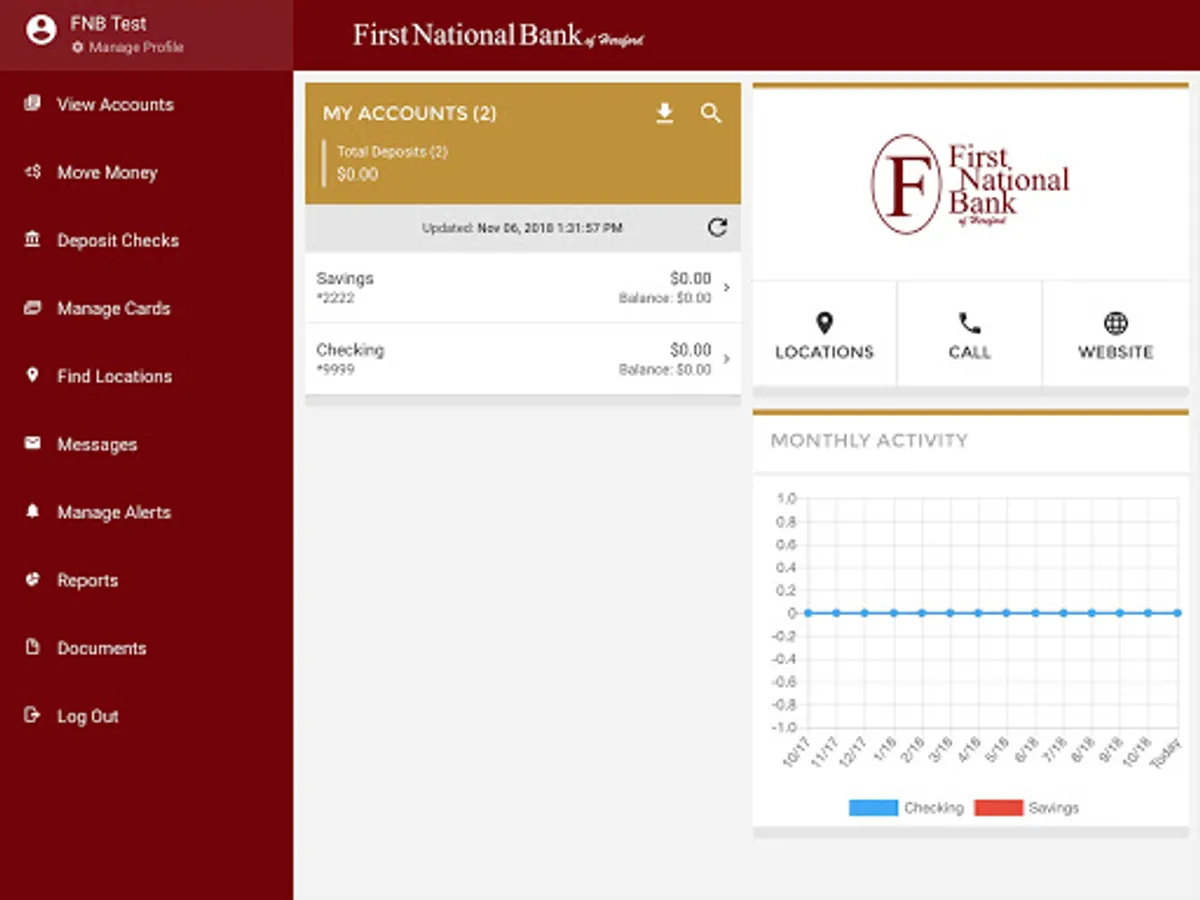The height and width of the screenshot is (900, 1200).
Task: Expand Savings account chevron
Action: click(727, 288)
